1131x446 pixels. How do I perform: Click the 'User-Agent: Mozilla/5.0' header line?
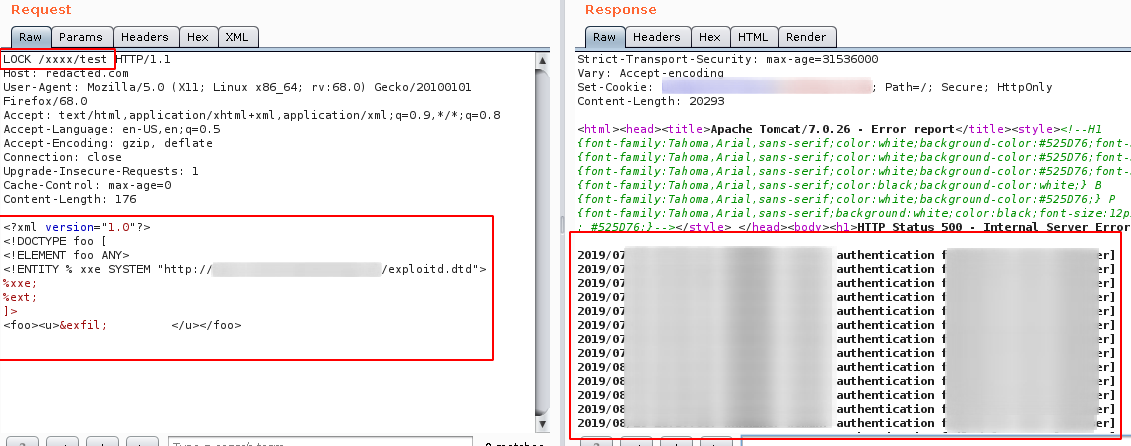[x=237, y=87]
